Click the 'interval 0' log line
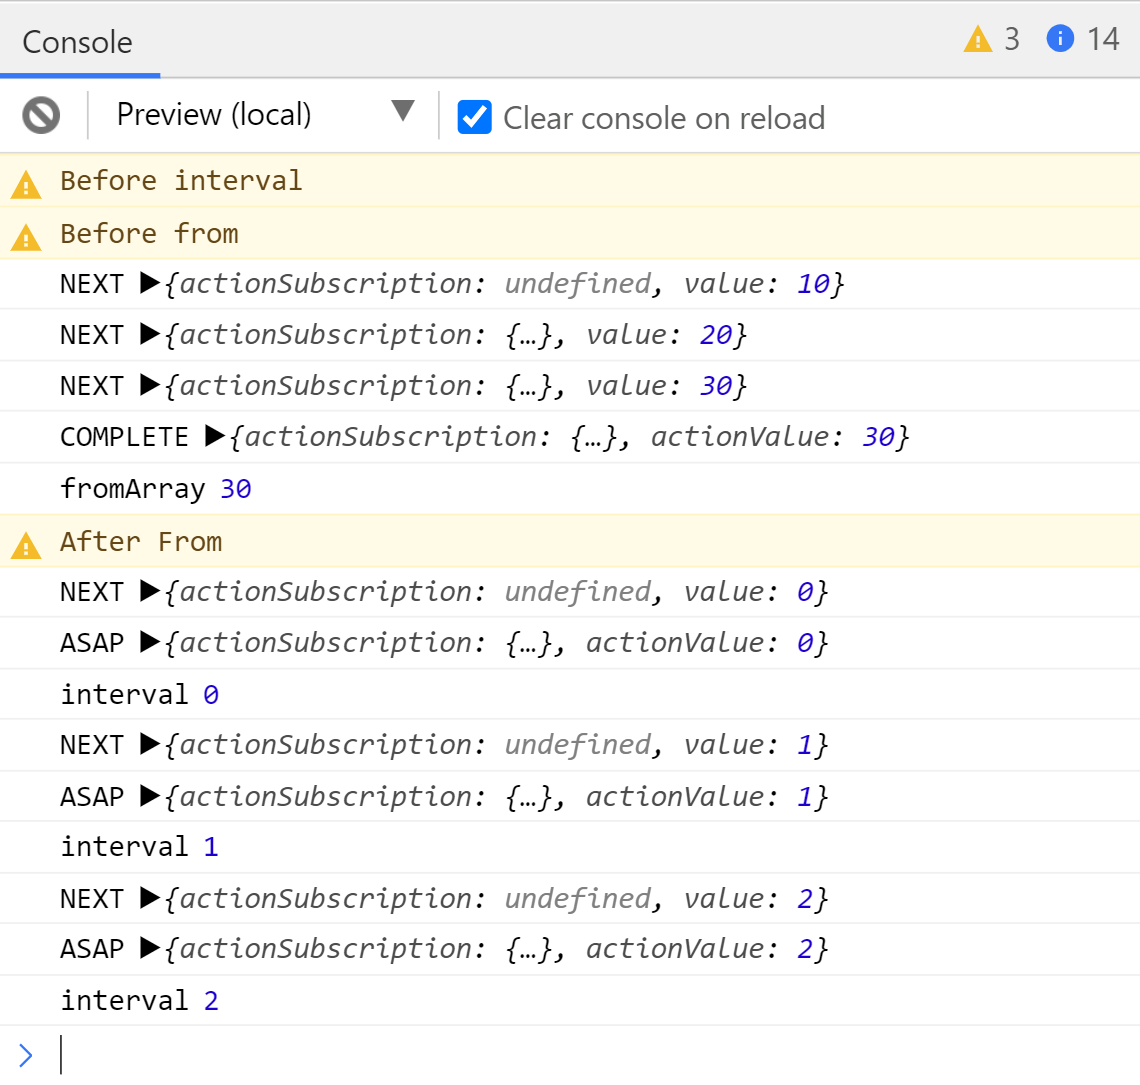The image size is (1140, 1085). [x=570, y=694]
